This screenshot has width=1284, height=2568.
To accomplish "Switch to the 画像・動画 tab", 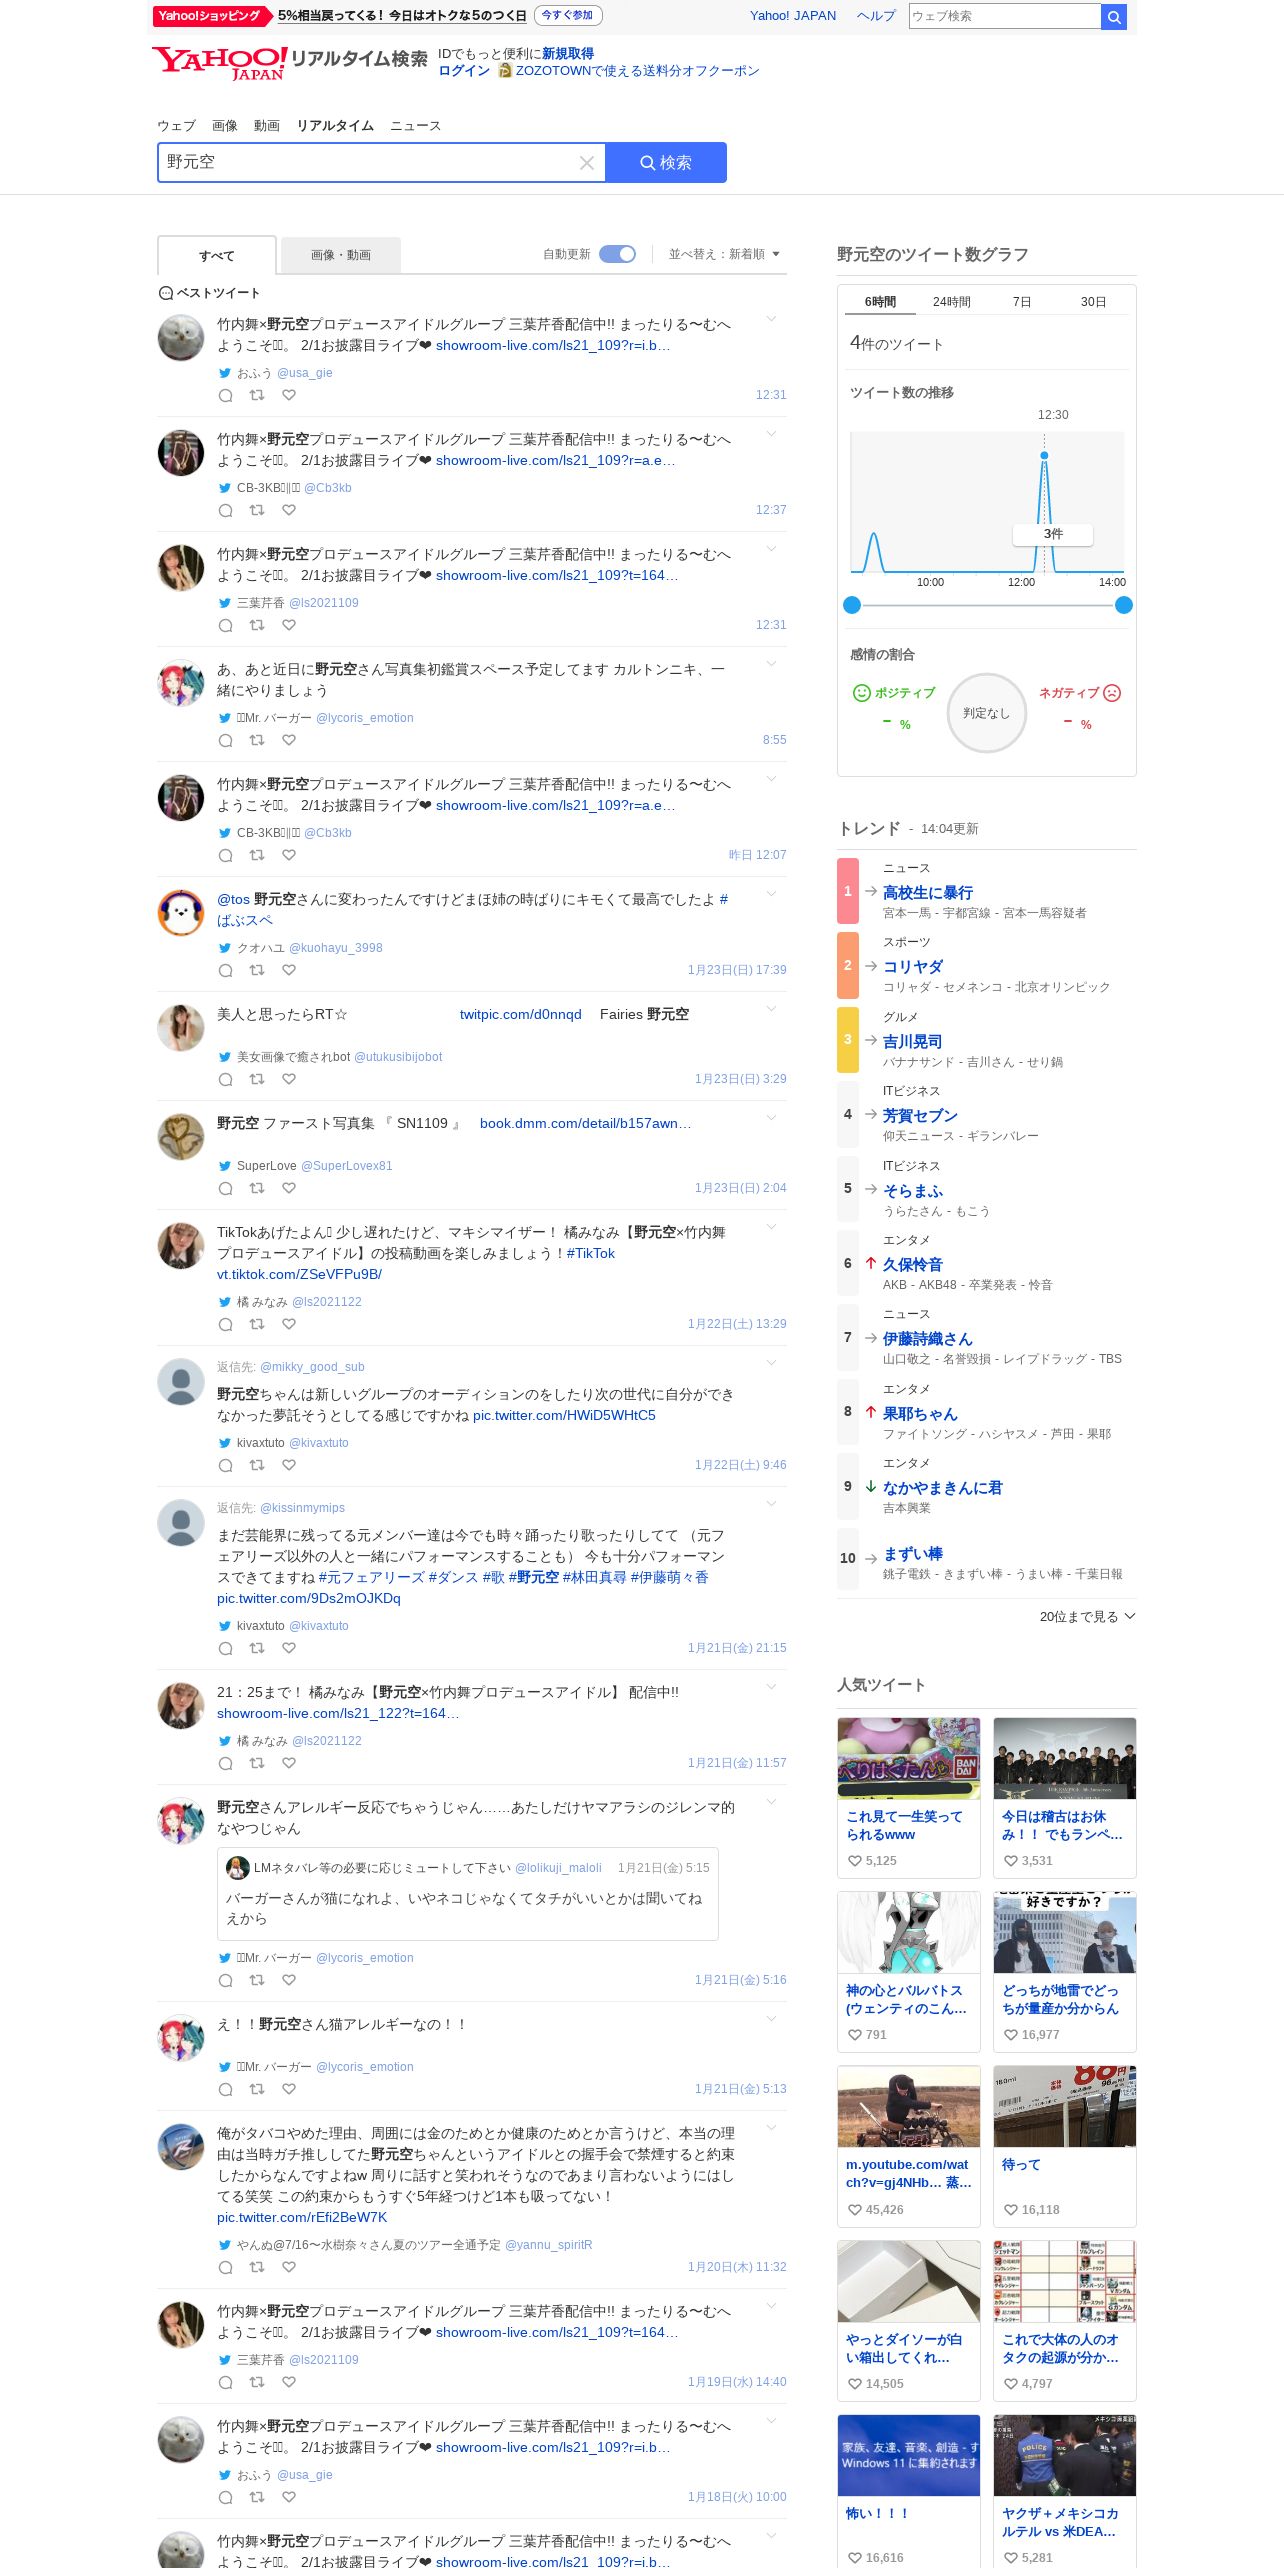I will click(x=341, y=255).
